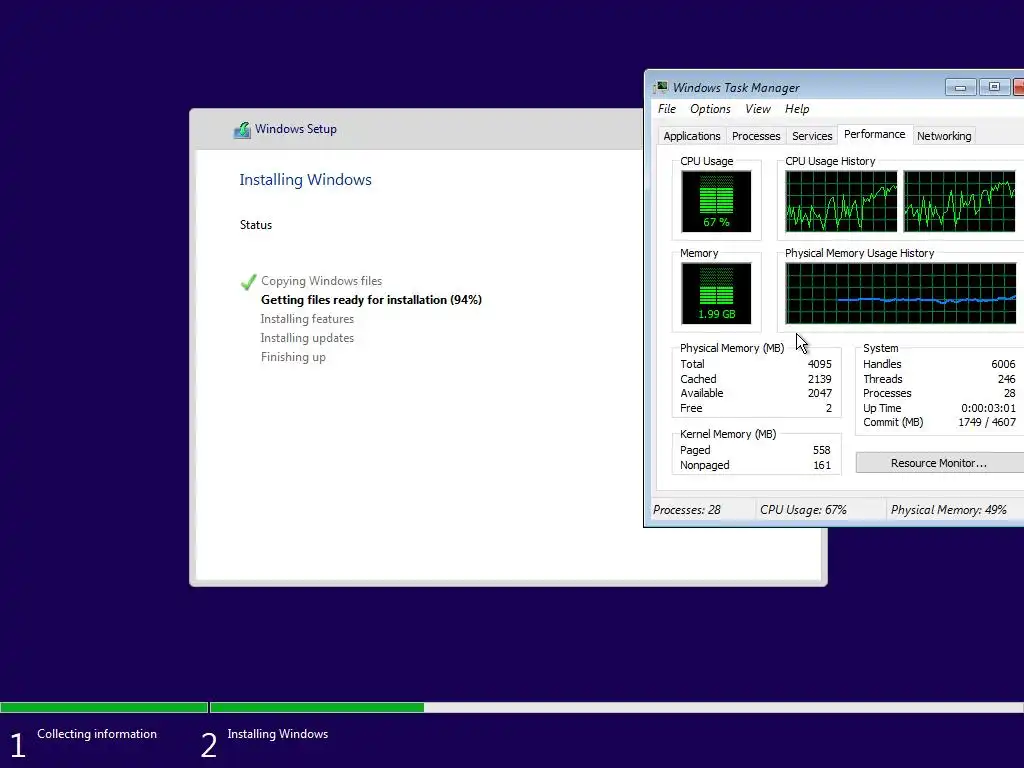This screenshot has height=768, width=1024.
Task: Click step 2 Installing Windows label at bottom
Action: (x=278, y=734)
